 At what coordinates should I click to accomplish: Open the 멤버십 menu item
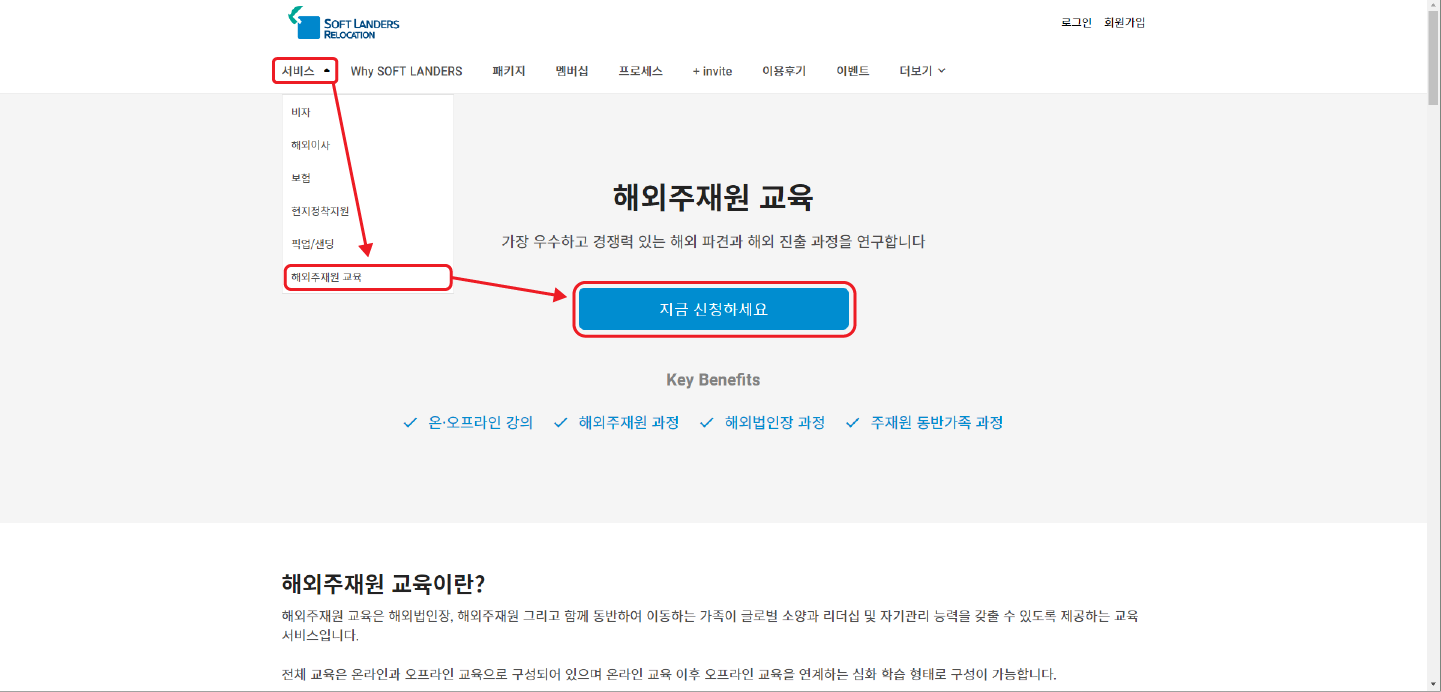coord(572,71)
